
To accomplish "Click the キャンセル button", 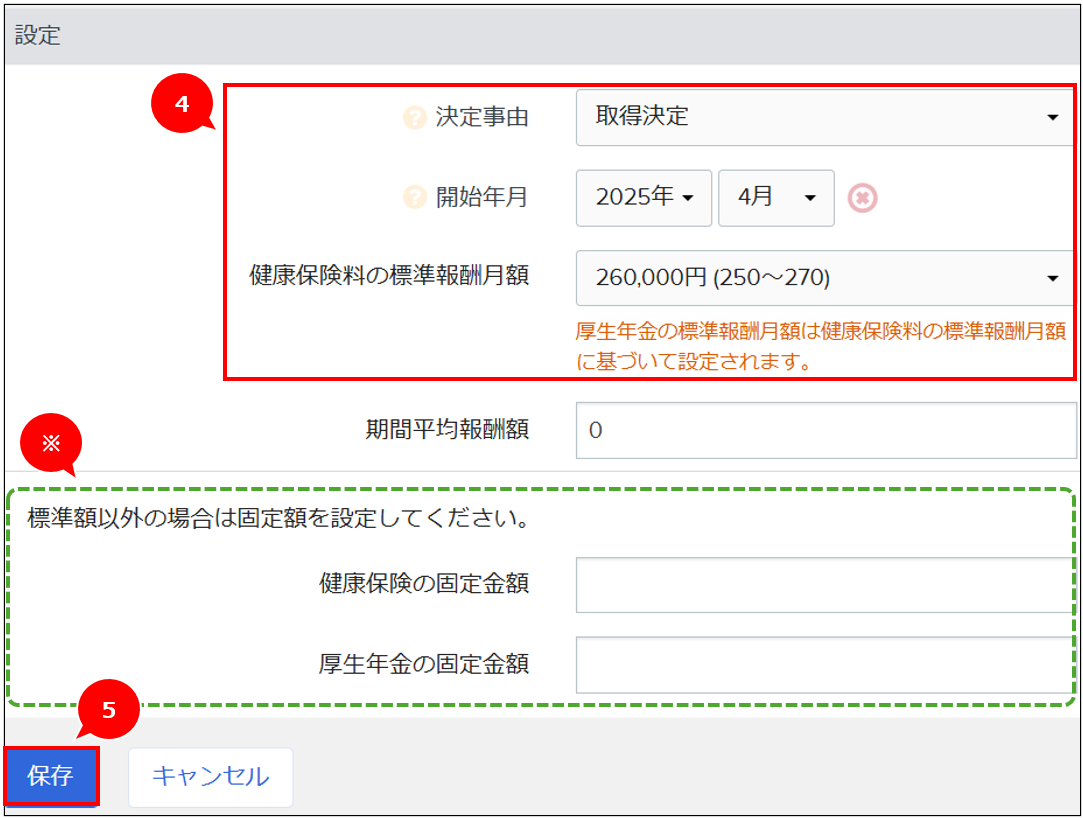I will pyautogui.click(x=210, y=776).
